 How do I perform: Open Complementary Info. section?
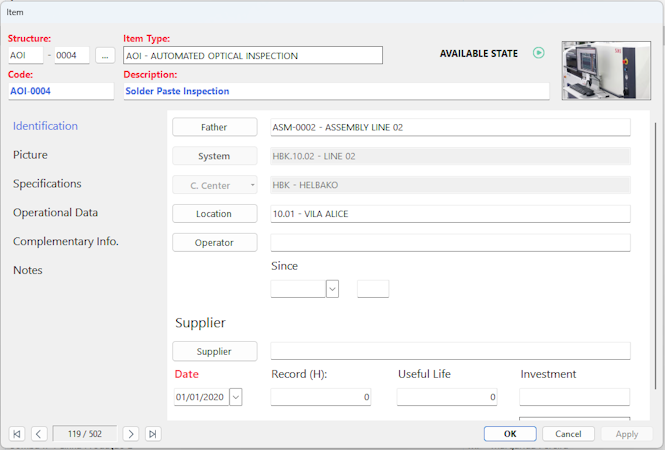coord(66,241)
